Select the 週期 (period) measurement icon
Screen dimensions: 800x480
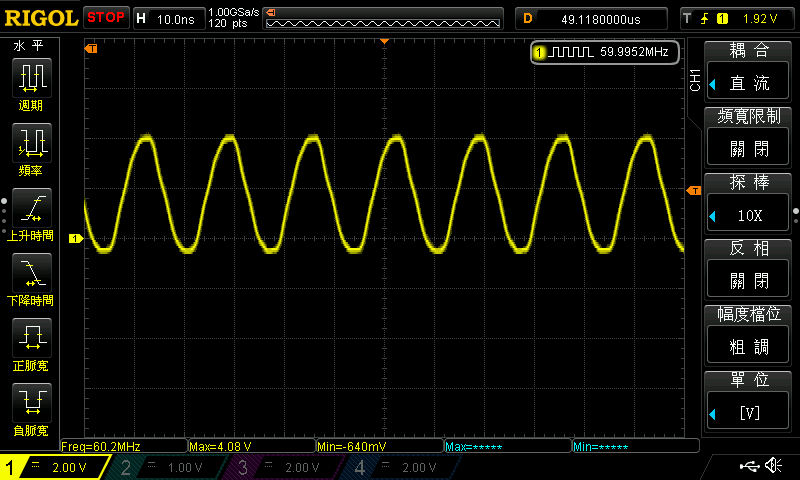(31, 83)
